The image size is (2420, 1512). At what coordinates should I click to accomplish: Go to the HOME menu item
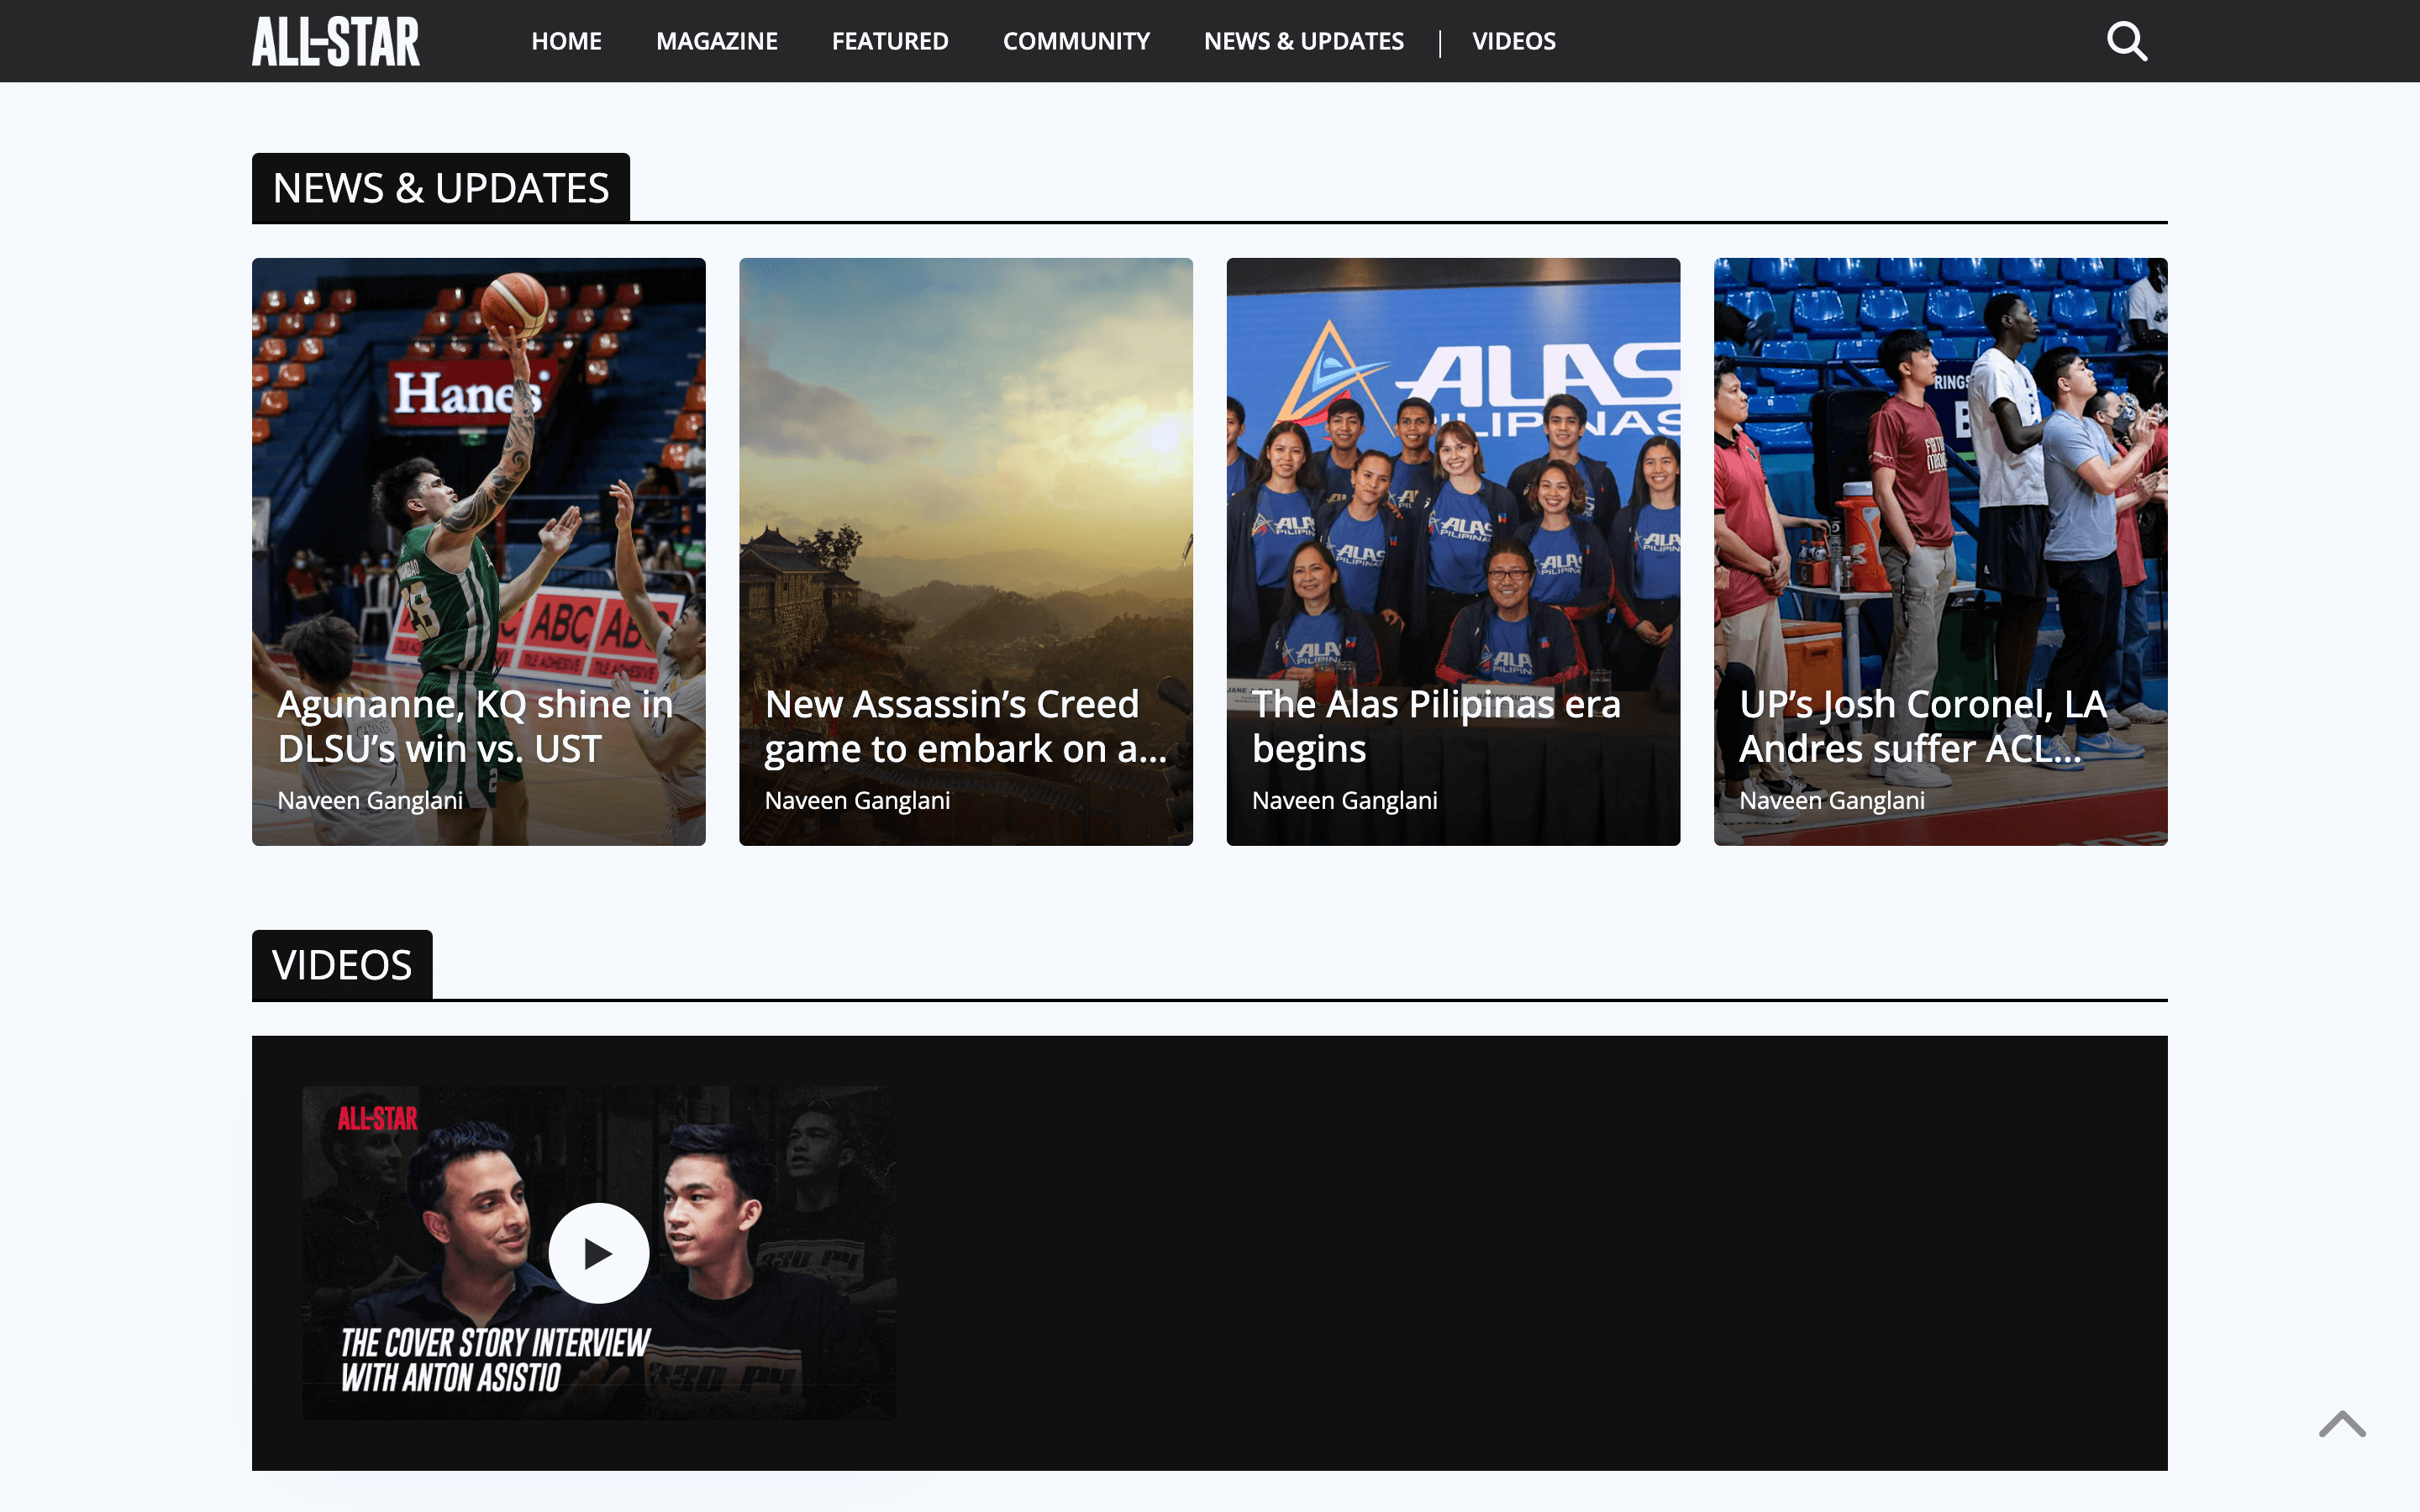[x=566, y=41]
